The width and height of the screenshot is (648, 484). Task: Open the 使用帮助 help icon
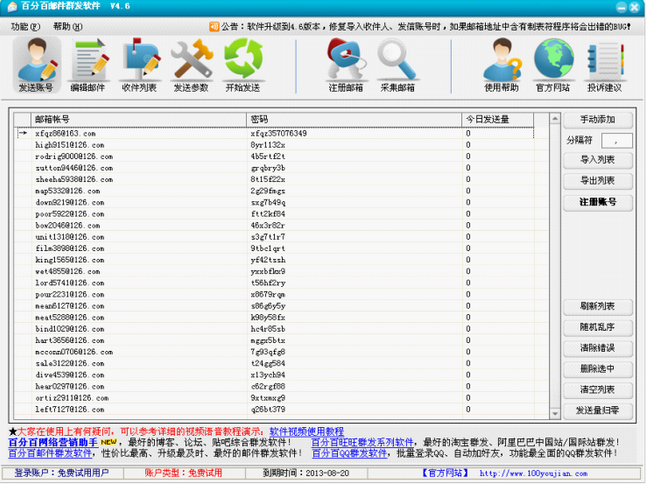click(501, 65)
